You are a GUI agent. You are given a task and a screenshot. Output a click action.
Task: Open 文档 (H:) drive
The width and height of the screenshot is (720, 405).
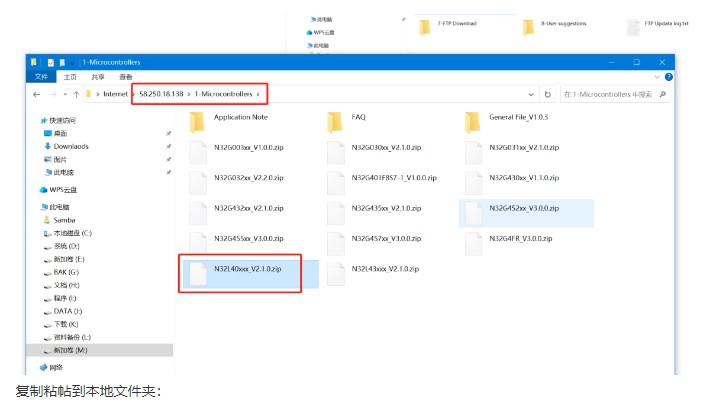pyautogui.click(x=67, y=285)
